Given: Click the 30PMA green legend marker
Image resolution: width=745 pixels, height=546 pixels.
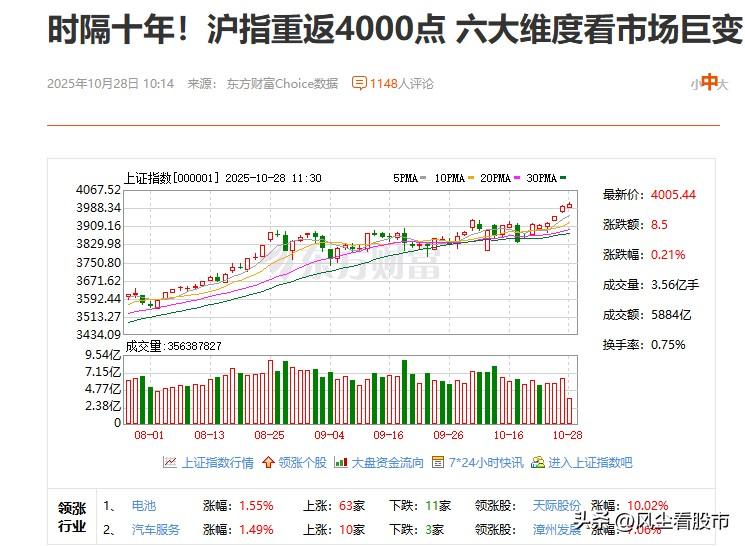Looking at the screenshot, I should pyautogui.click(x=563, y=178).
